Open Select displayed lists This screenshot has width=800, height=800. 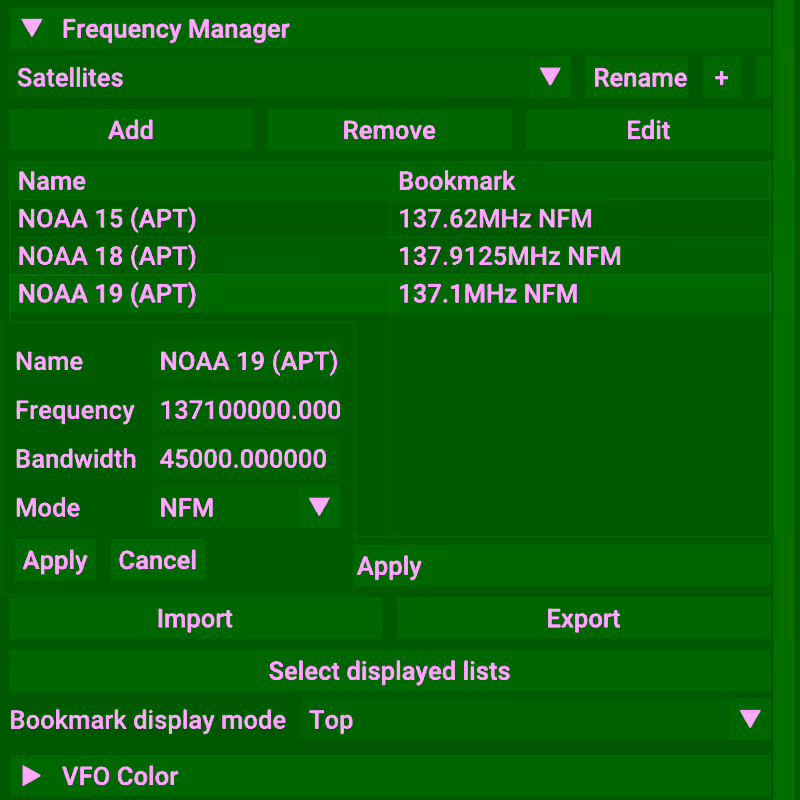tap(390, 670)
